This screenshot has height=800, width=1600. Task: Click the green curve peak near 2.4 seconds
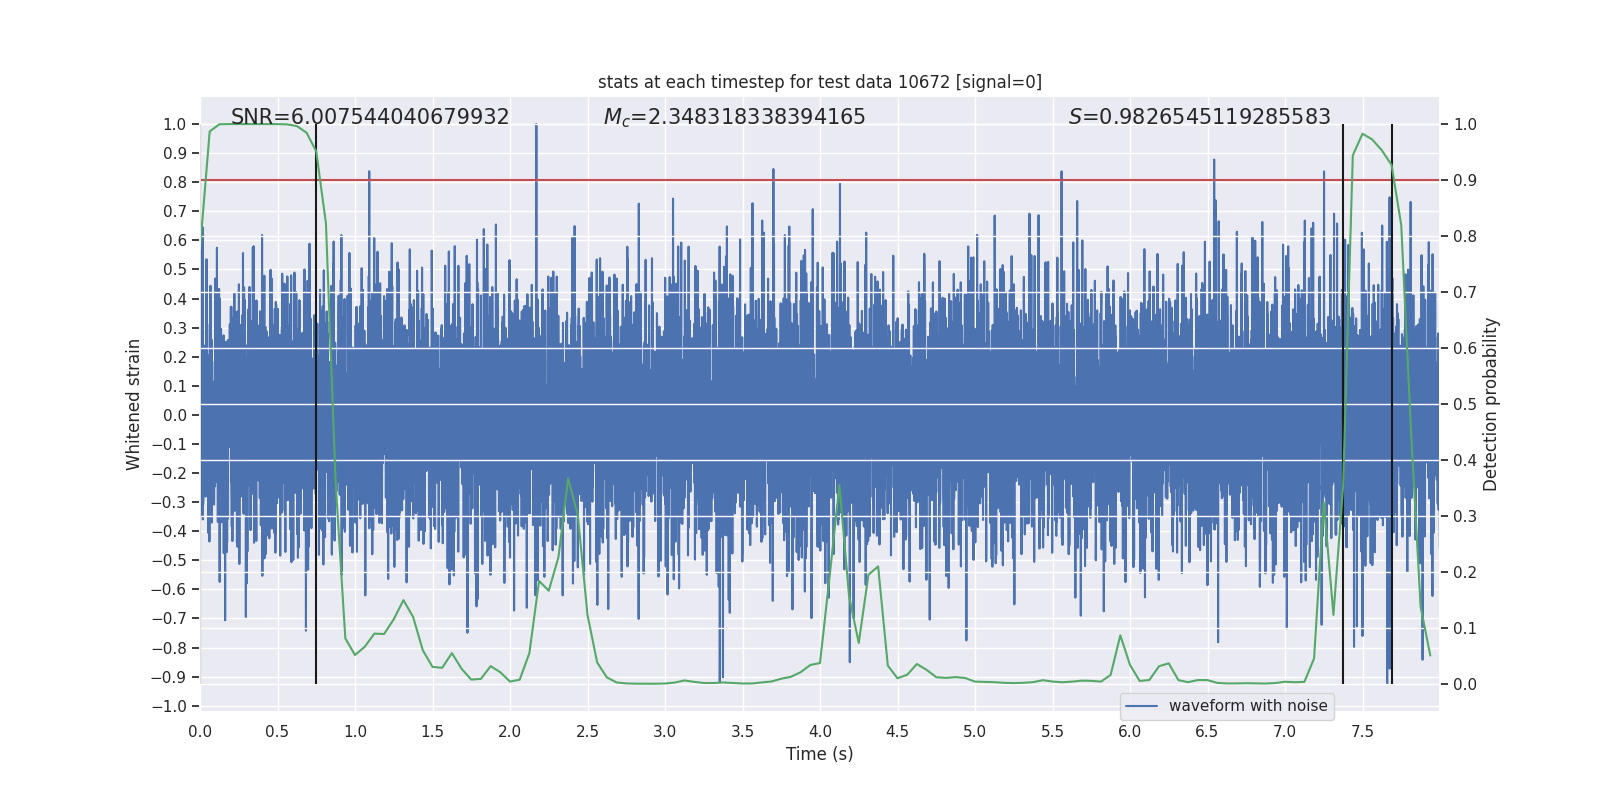568,479
